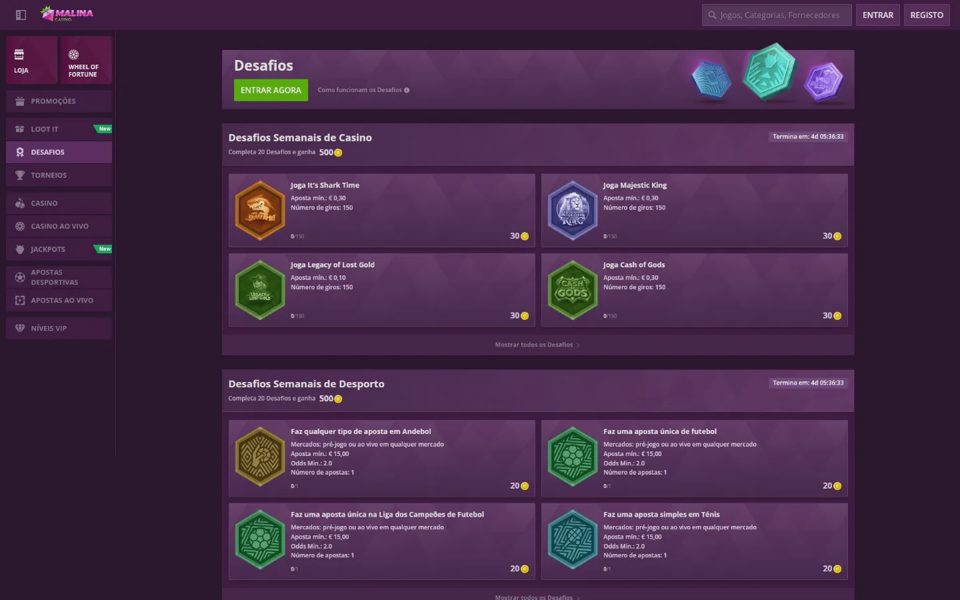Click the Cash of Gods hexagon badge
Viewport: 960px width, 600px height.
point(572,290)
